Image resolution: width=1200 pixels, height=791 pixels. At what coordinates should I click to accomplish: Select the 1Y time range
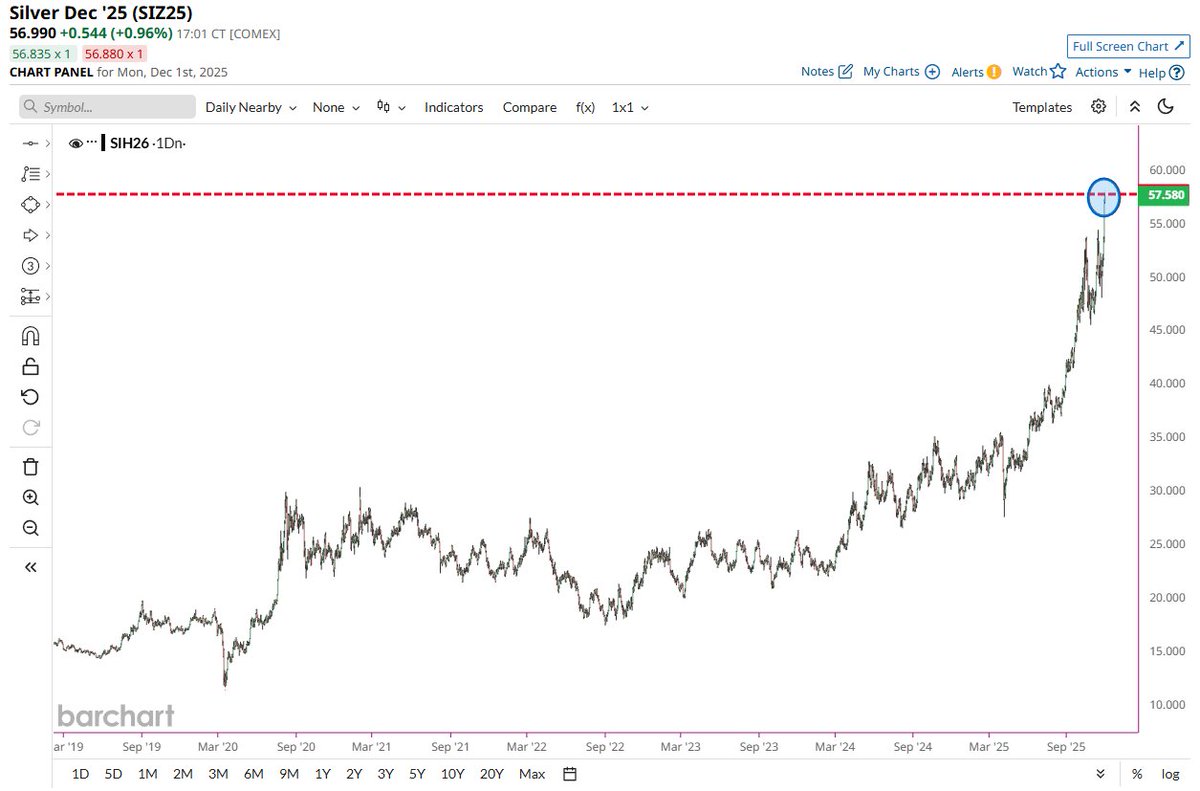(323, 774)
